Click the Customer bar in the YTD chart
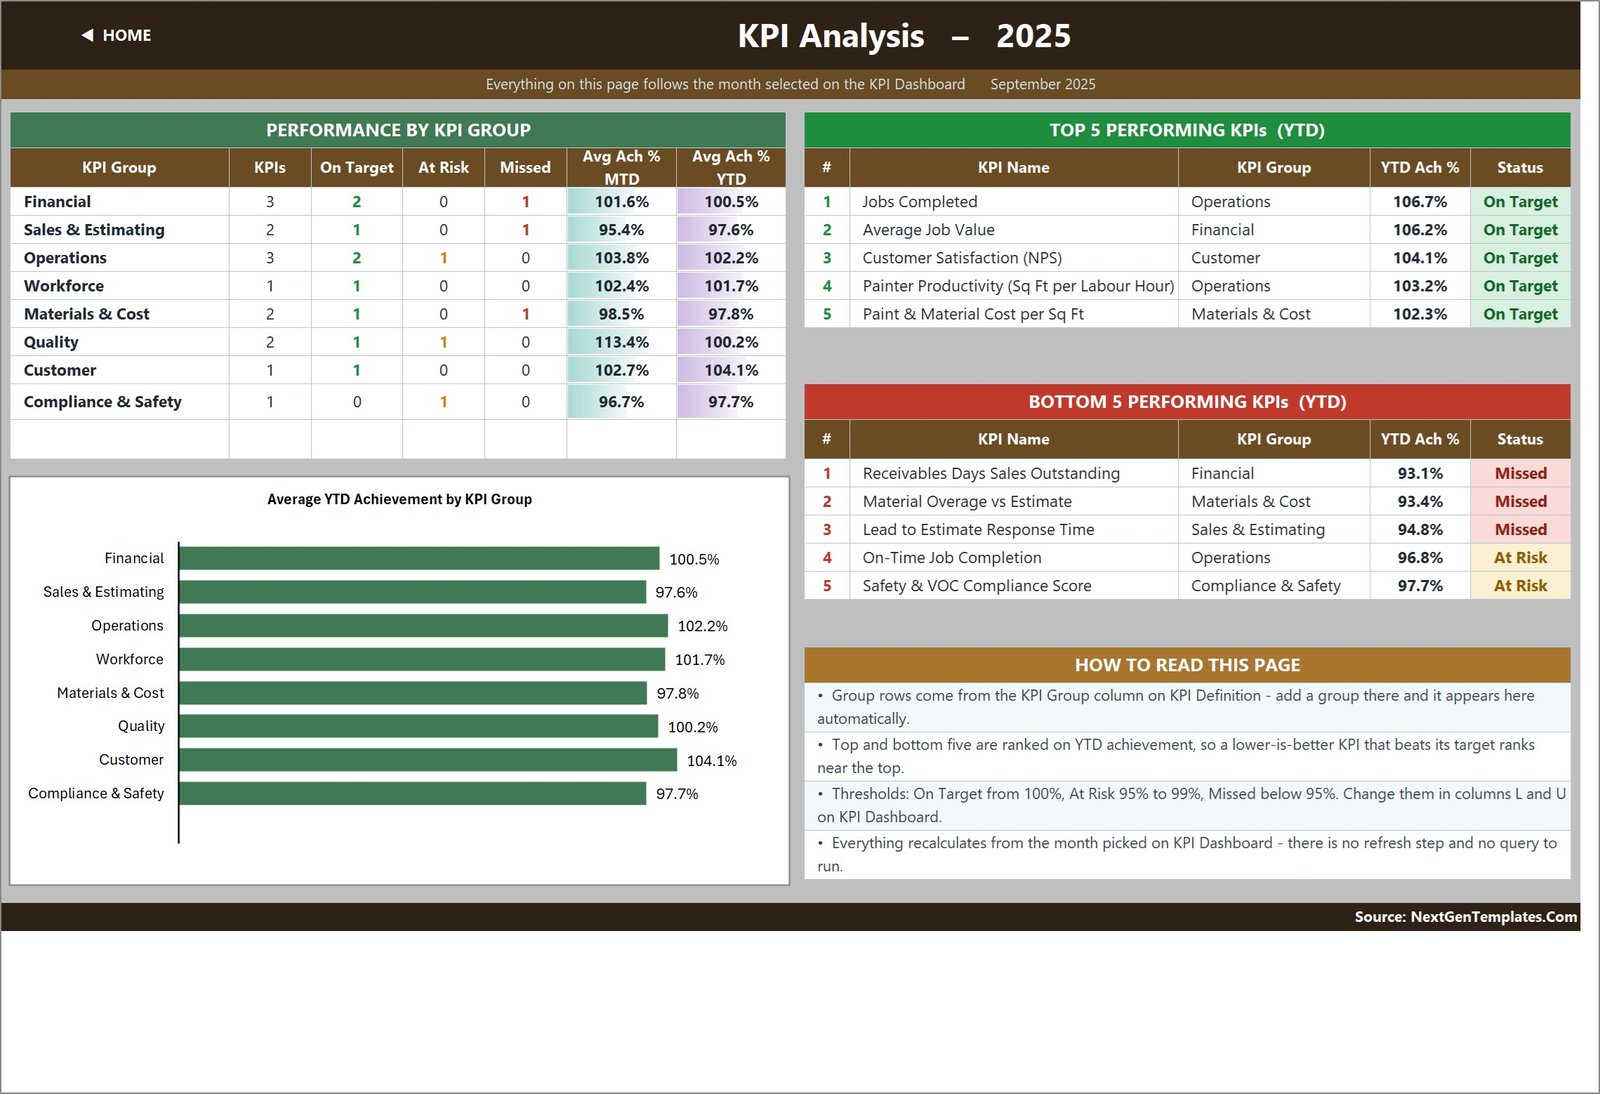Screen dimensions: 1600x1094 tap(428, 760)
